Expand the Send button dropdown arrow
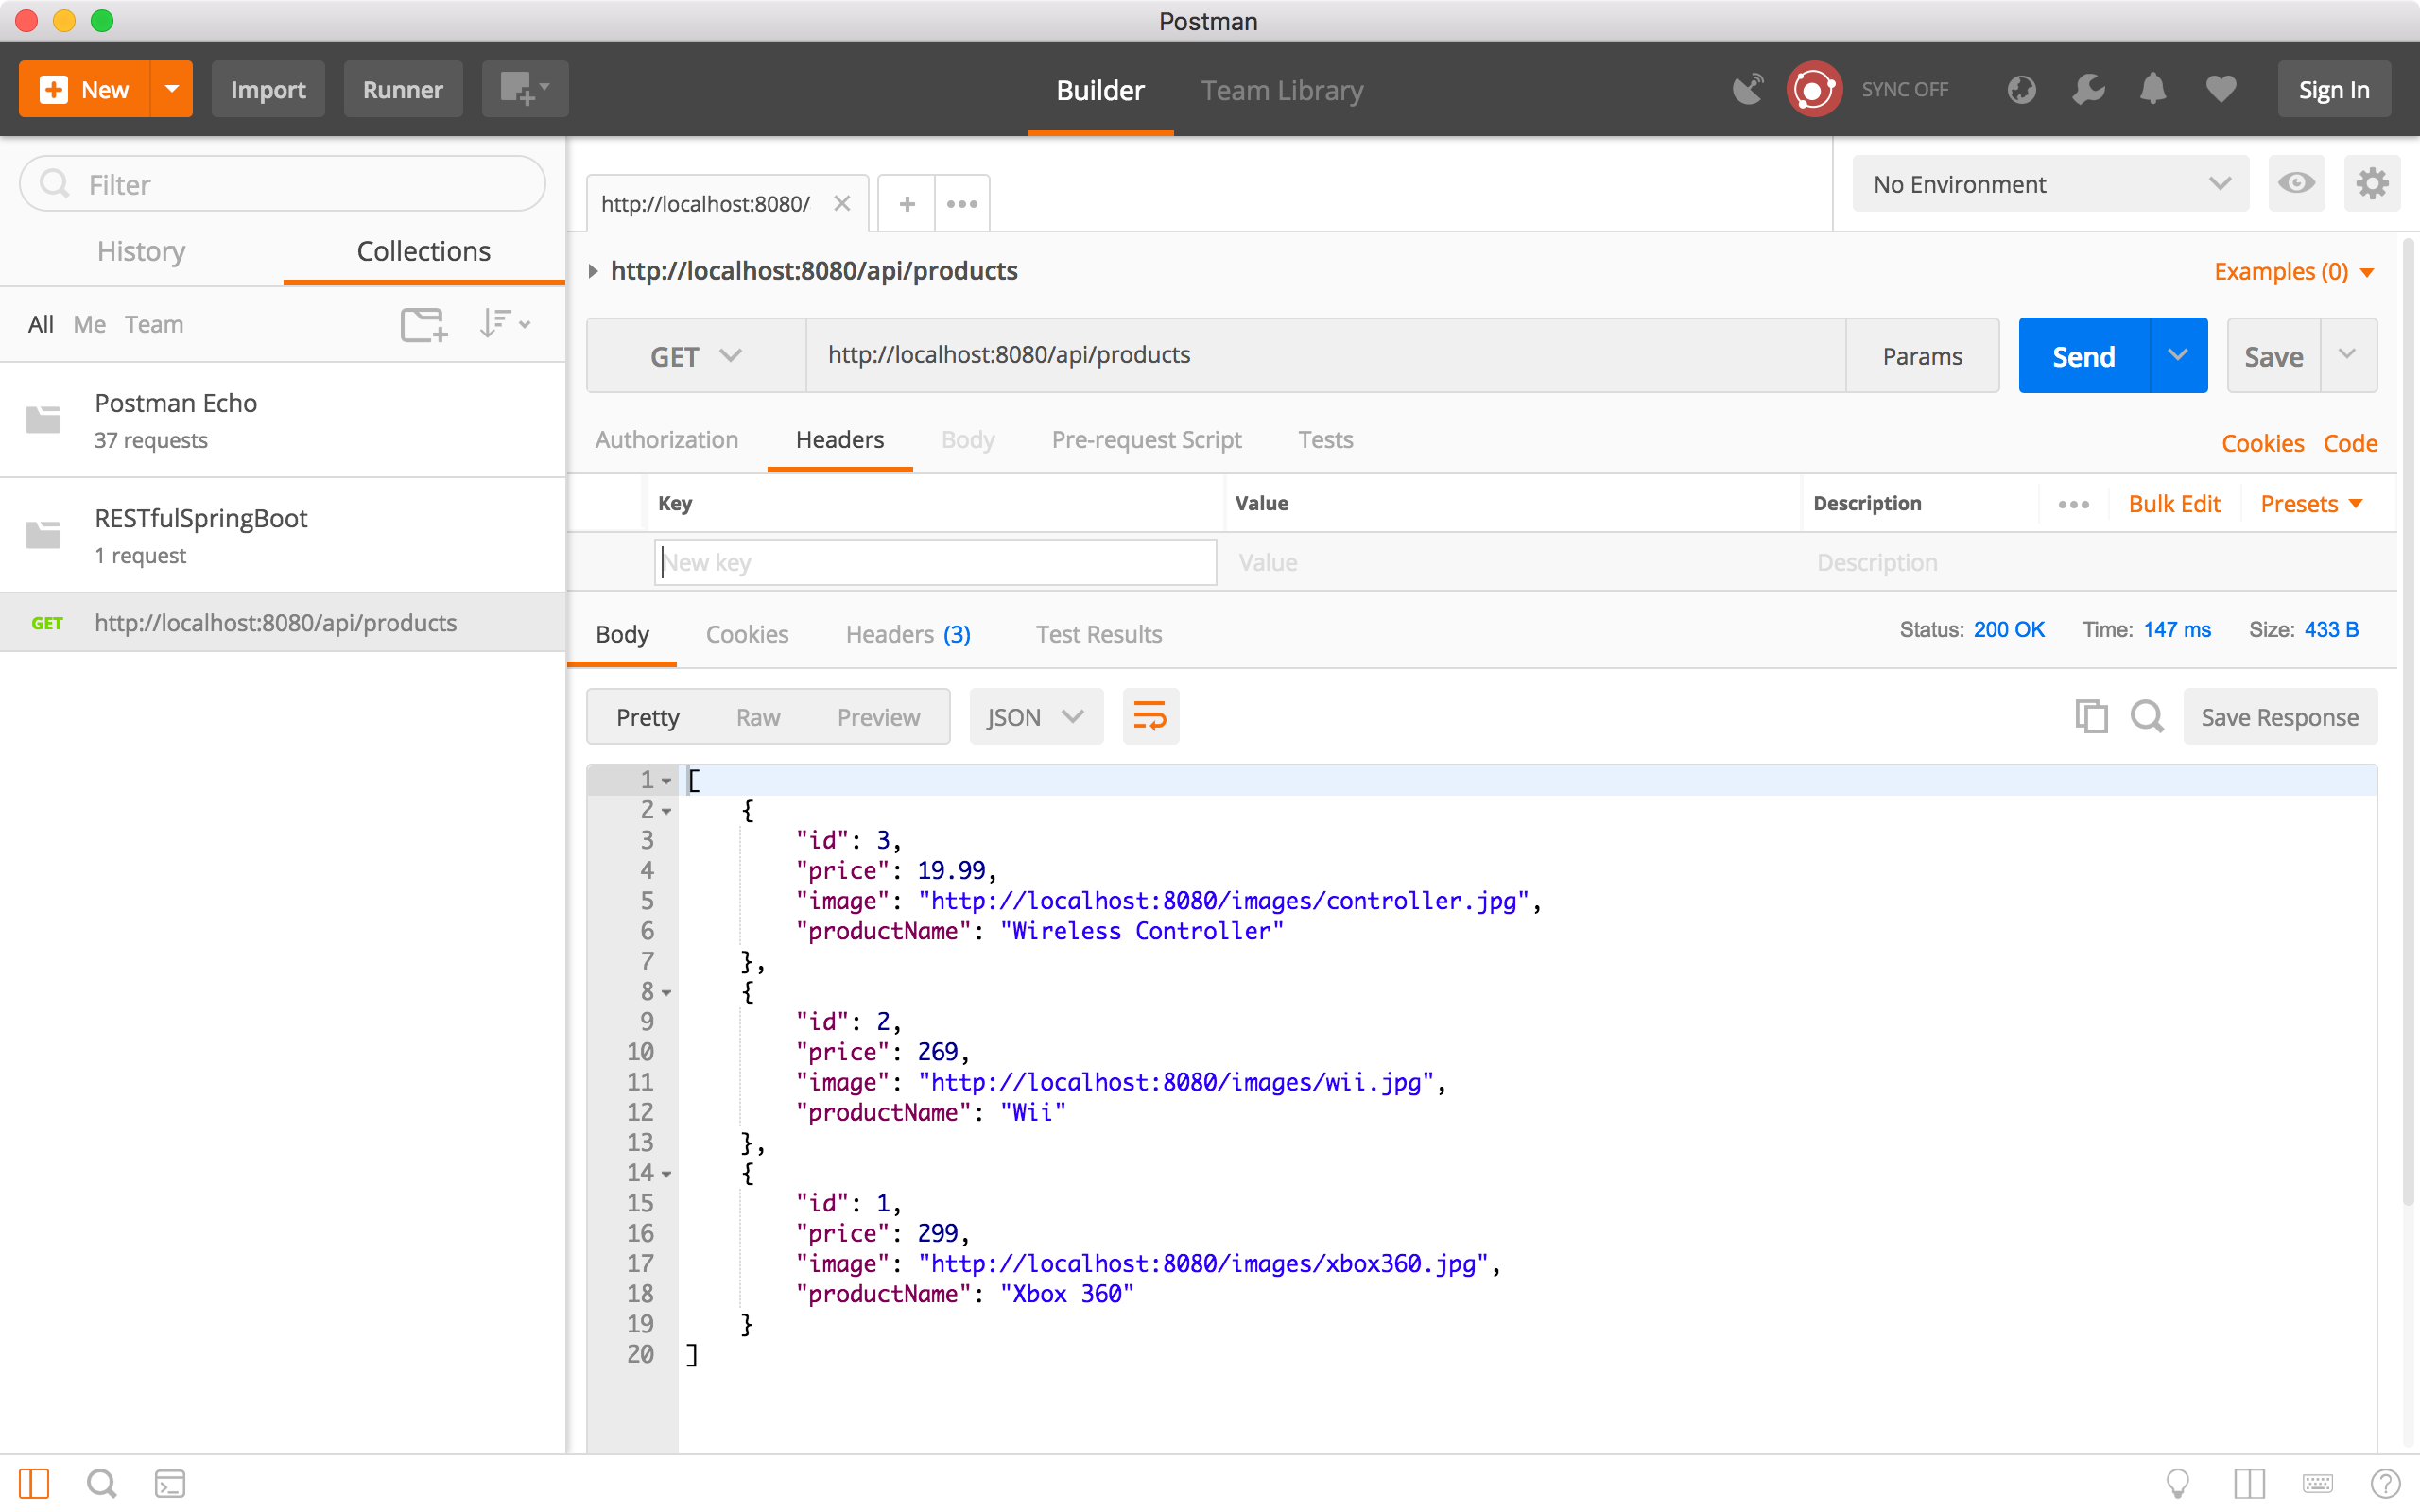This screenshot has width=2420, height=1512. click(x=2178, y=355)
